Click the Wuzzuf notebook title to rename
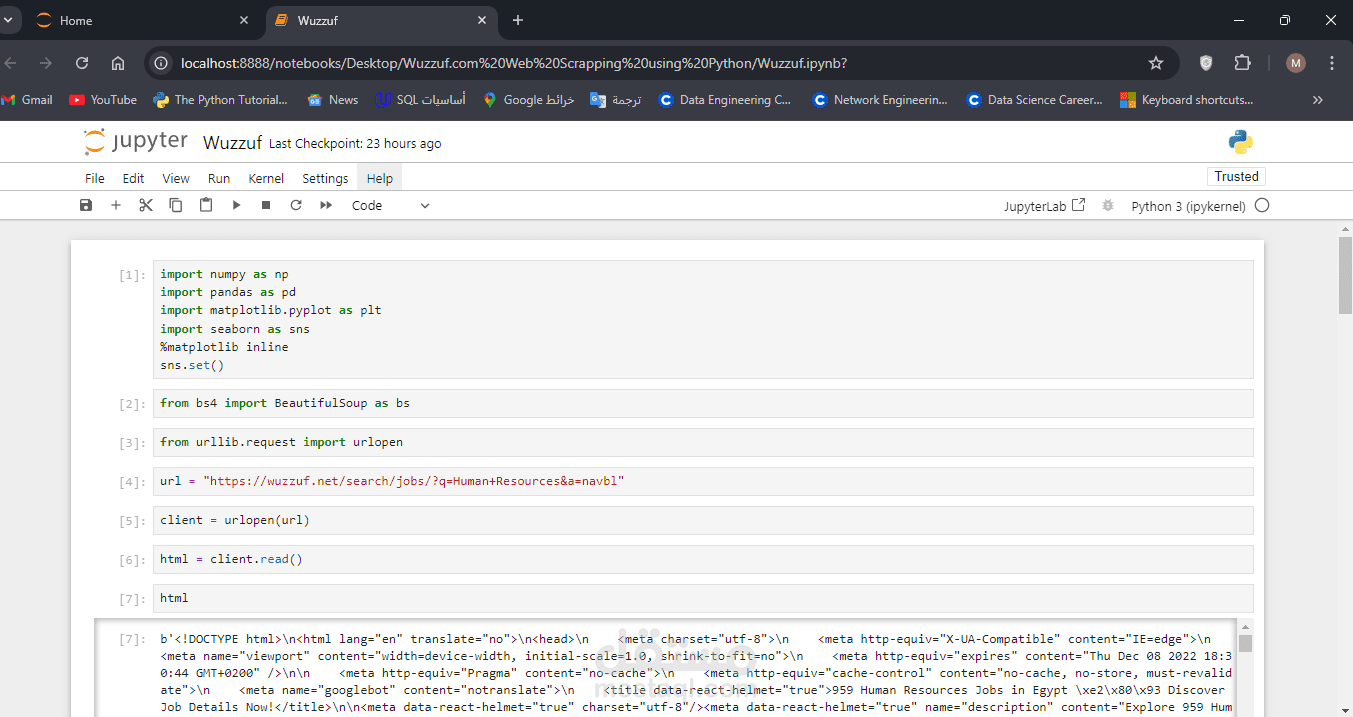 232,143
